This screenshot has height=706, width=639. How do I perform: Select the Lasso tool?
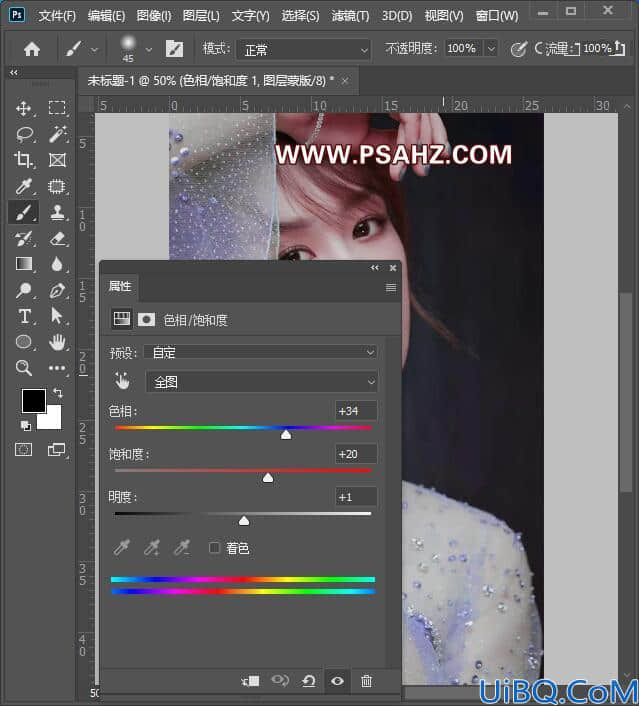click(x=24, y=134)
